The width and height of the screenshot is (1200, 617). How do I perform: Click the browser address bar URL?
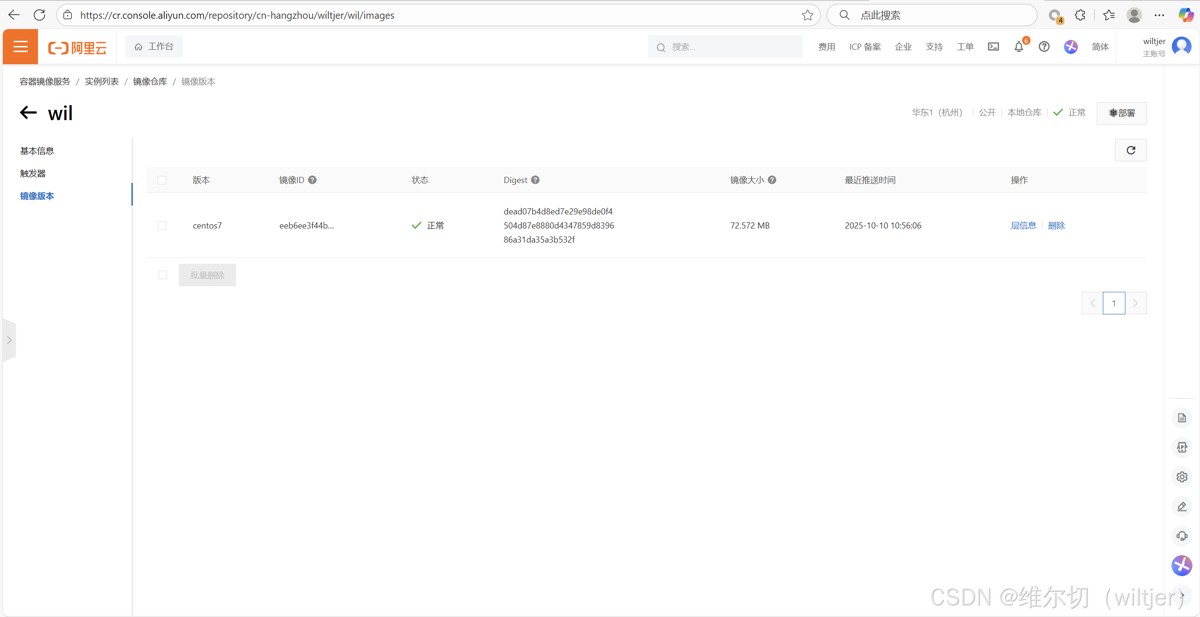click(x=237, y=15)
